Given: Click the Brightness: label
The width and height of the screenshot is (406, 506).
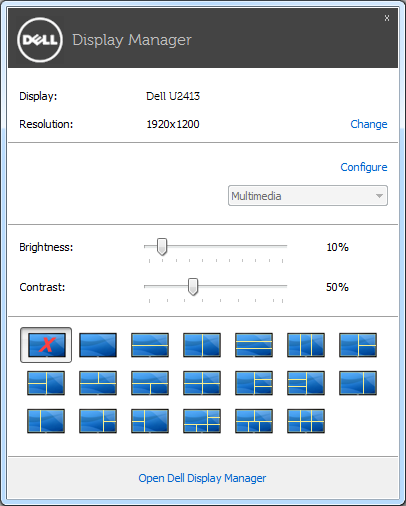Looking at the screenshot, I should click(x=46, y=247).
